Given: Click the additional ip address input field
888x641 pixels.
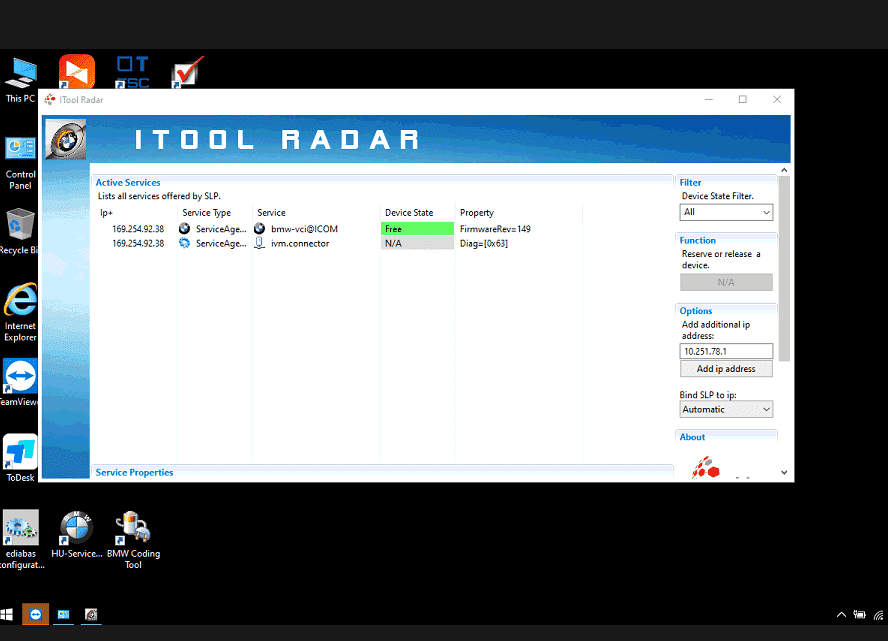Looking at the screenshot, I should click(x=726, y=351).
